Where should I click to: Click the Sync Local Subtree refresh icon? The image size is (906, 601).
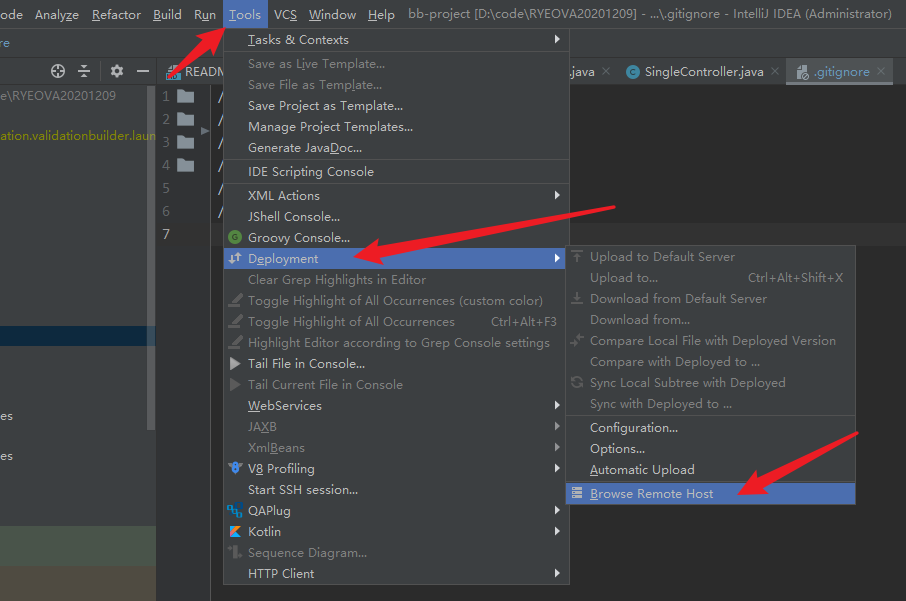[x=577, y=382]
